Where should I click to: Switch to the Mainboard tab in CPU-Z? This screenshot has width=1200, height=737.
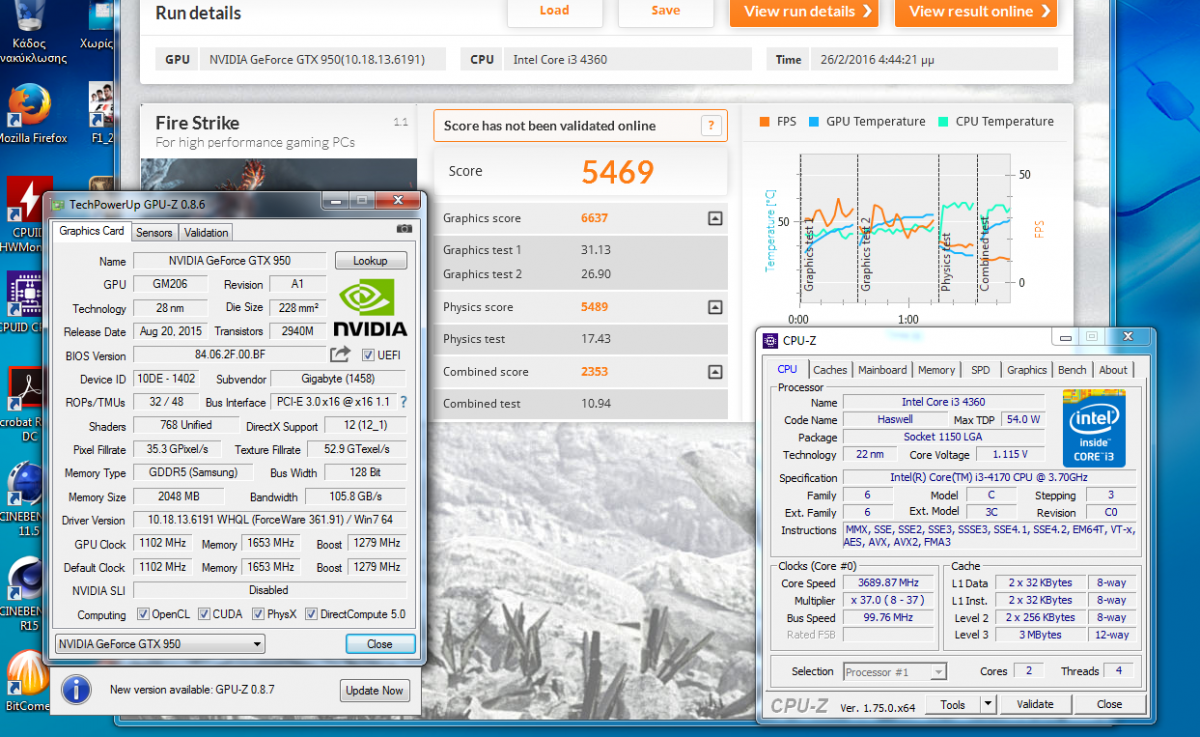(x=882, y=370)
